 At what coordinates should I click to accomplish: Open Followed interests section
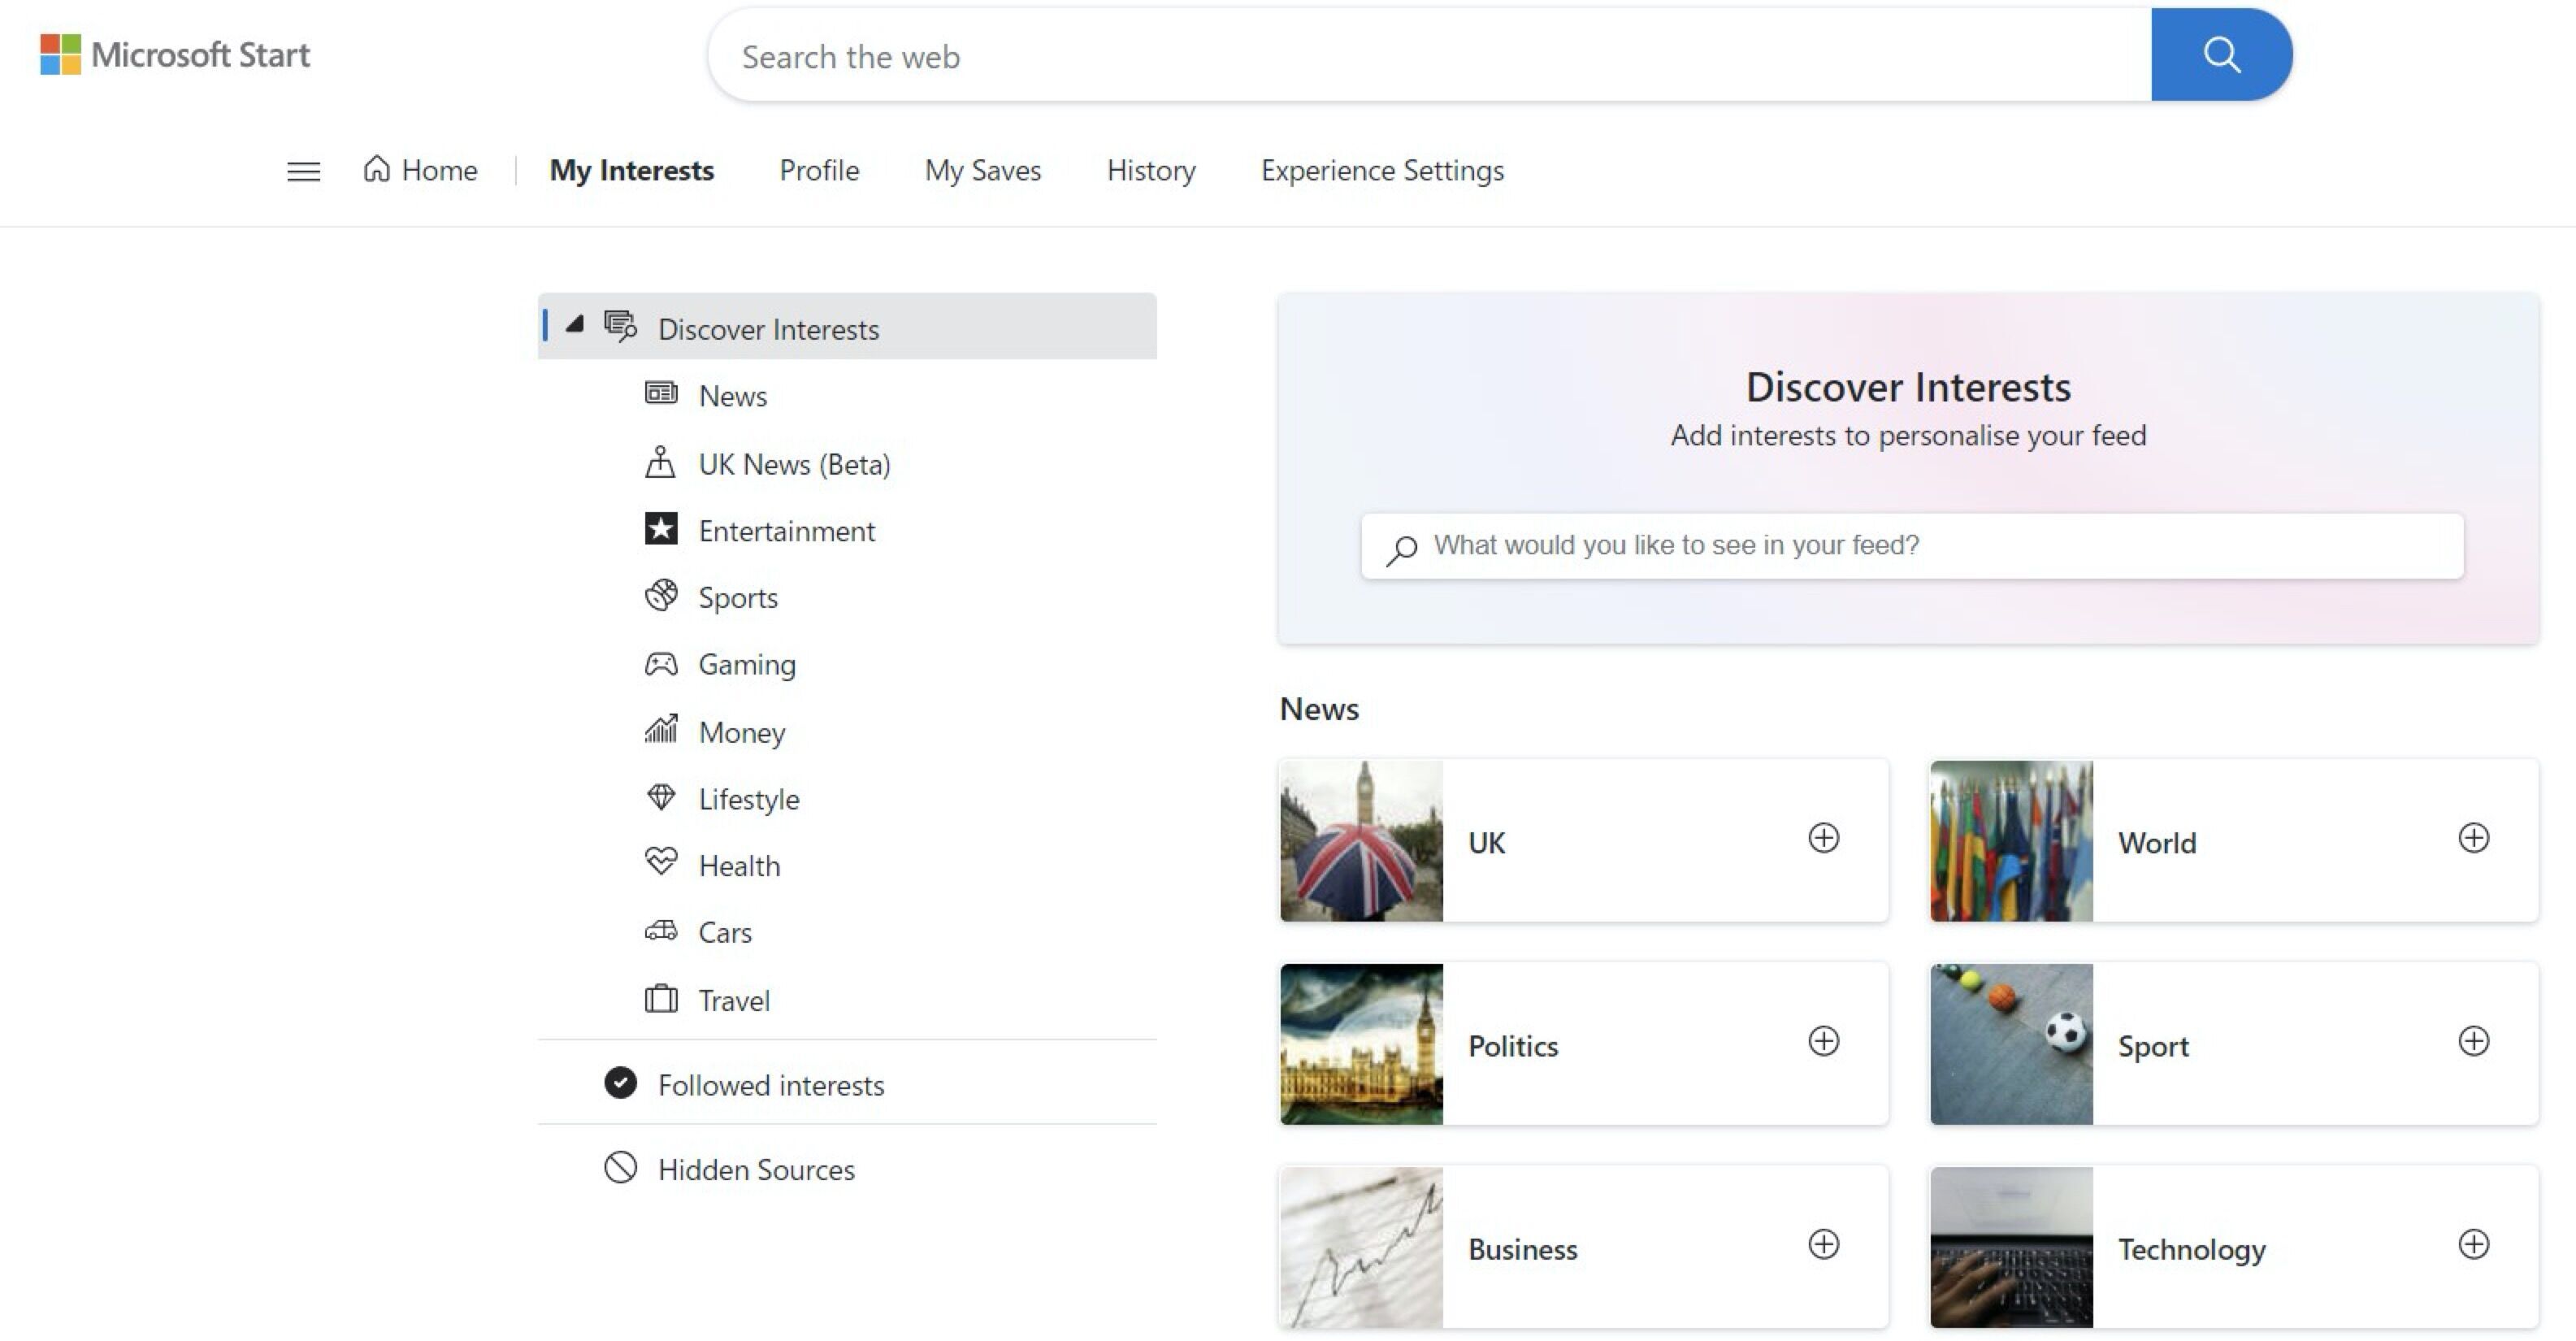(770, 1085)
